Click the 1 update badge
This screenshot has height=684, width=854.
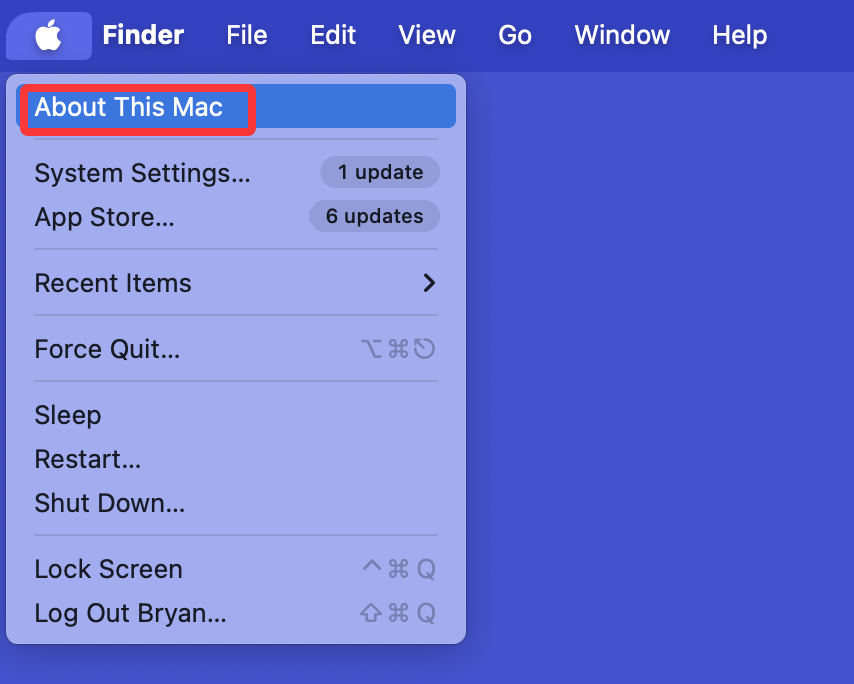(x=380, y=172)
